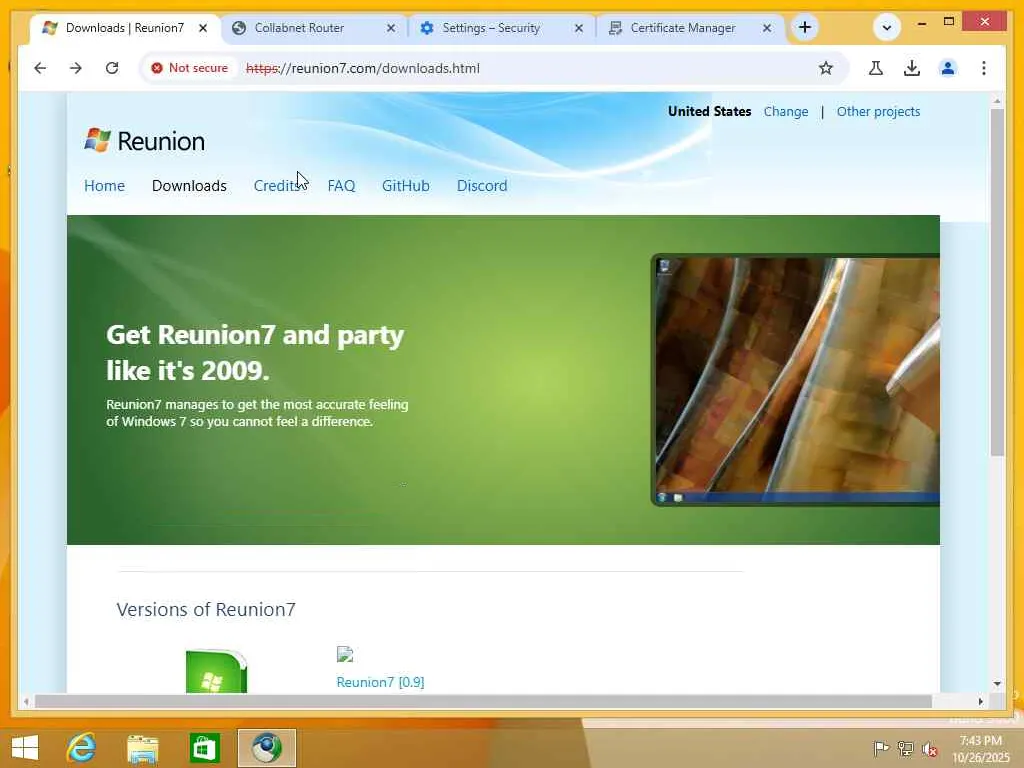
Task: Open the Action Center flag icon
Action: coord(881,748)
